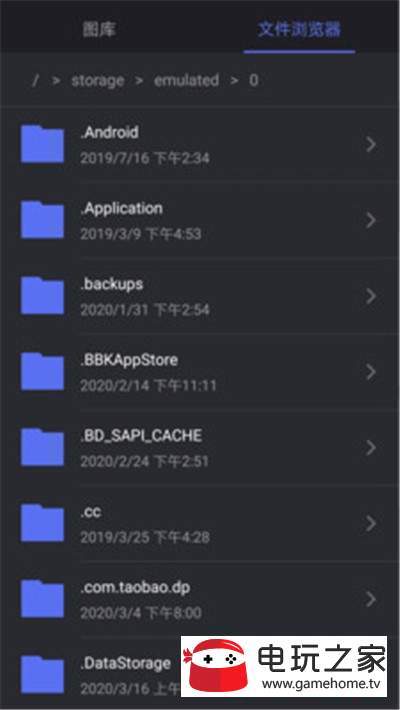Navigate to root slash in breadcrumb
The width and height of the screenshot is (400, 710).
coord(35,81)
